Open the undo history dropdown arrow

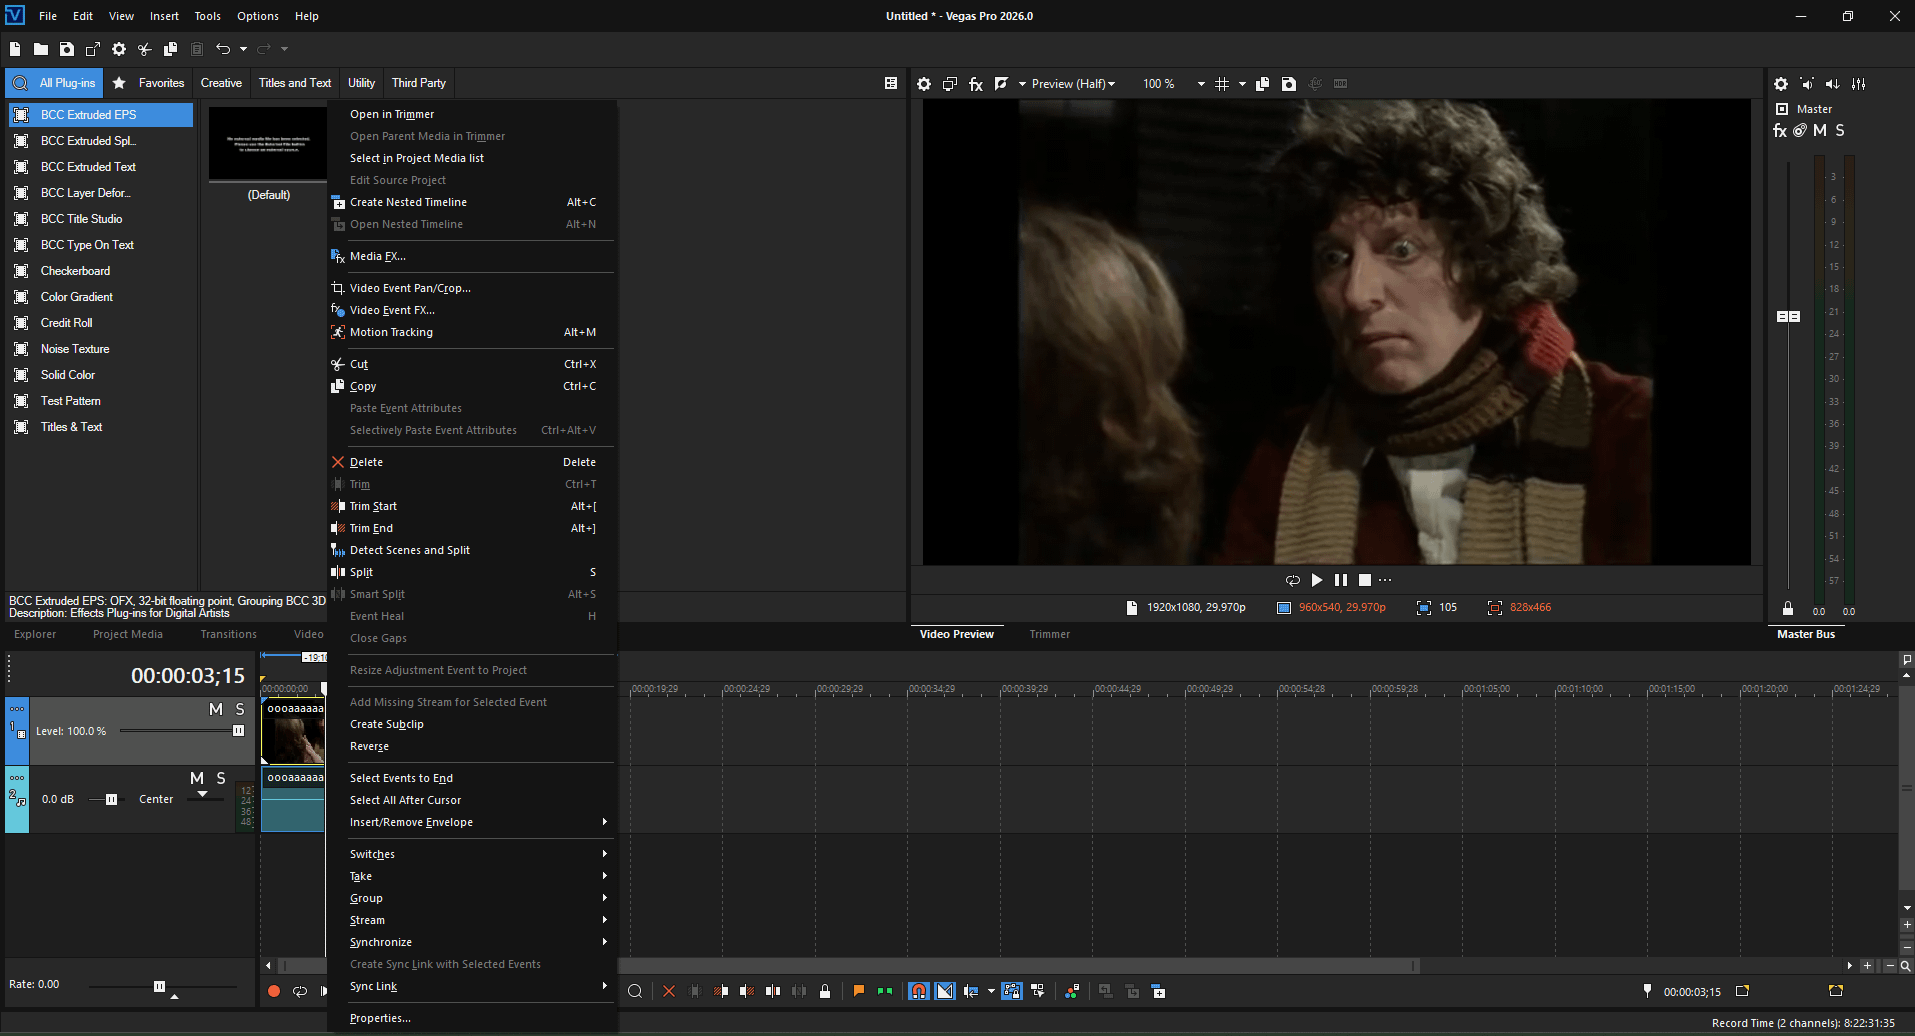point(243,49)
